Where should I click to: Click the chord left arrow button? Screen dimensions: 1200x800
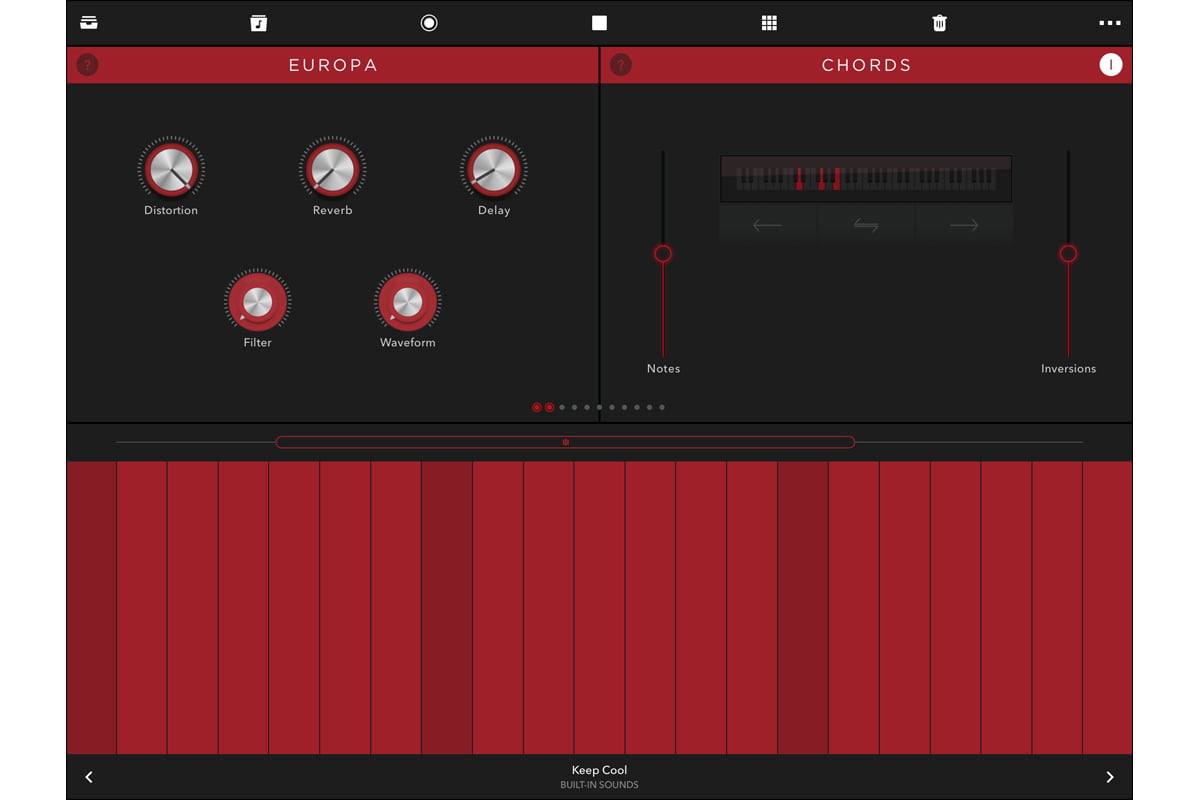[768, 225]
